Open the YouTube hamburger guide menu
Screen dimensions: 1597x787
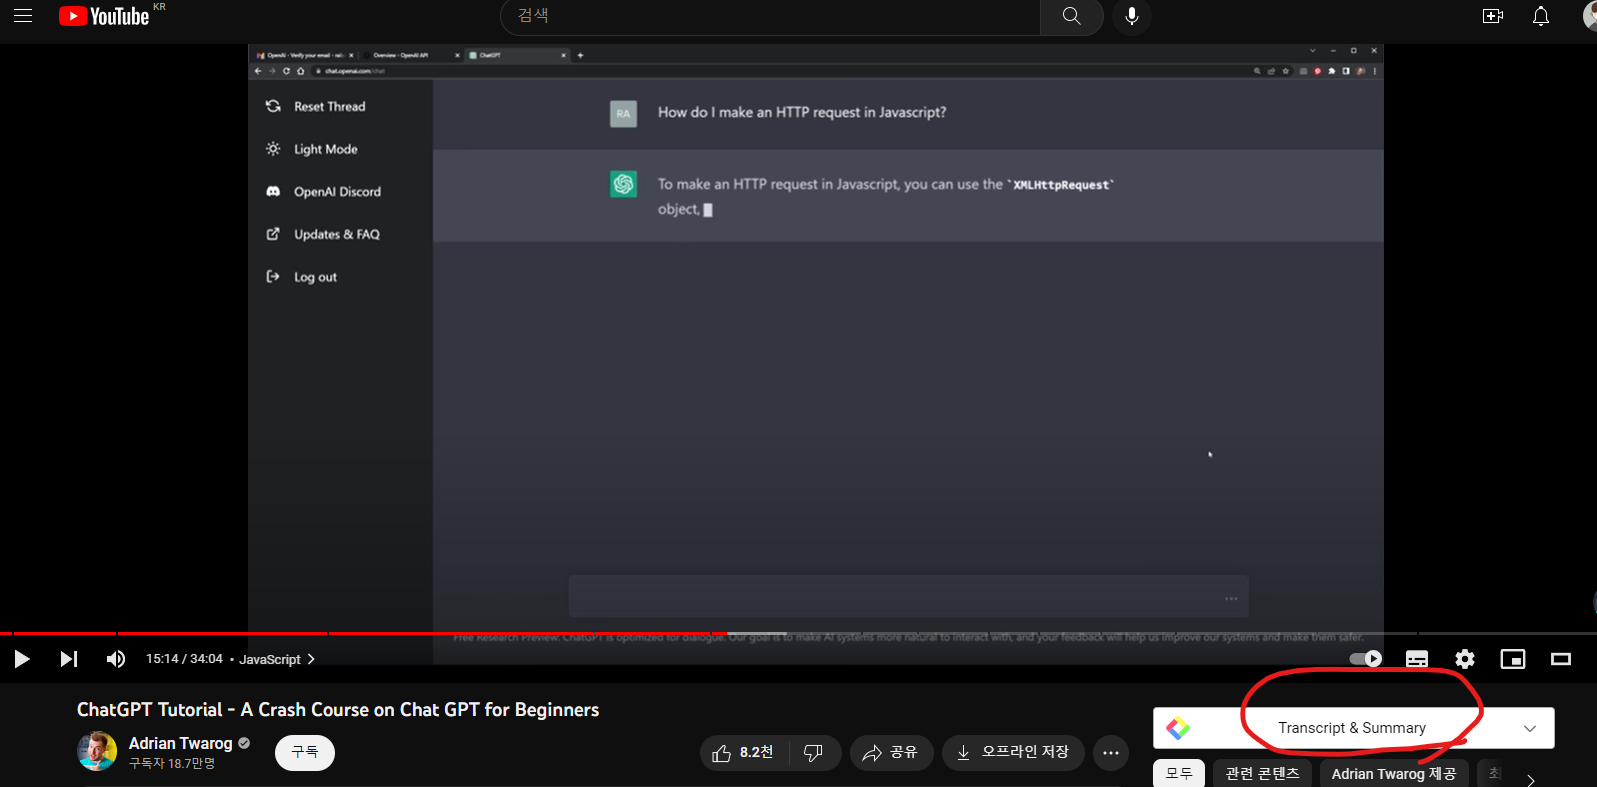22,16
